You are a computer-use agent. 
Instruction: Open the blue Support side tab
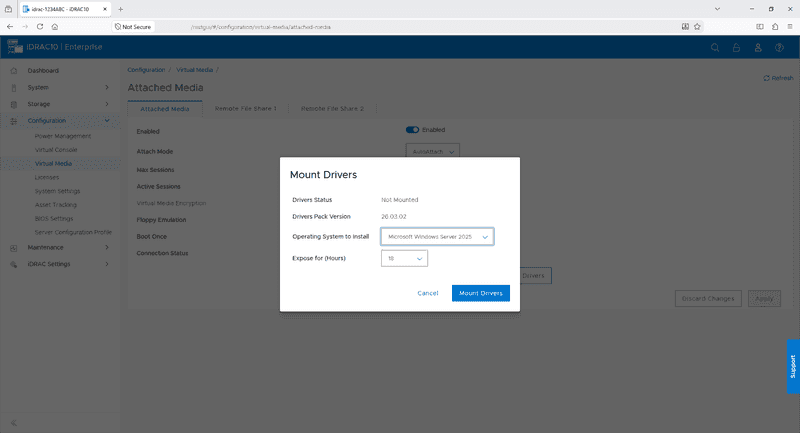coord(793,366)
